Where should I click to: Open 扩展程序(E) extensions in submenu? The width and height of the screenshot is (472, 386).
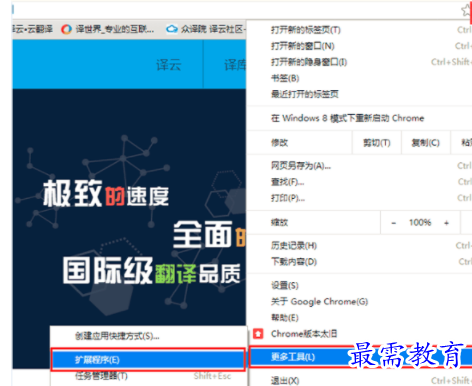(x=148, y=360)
